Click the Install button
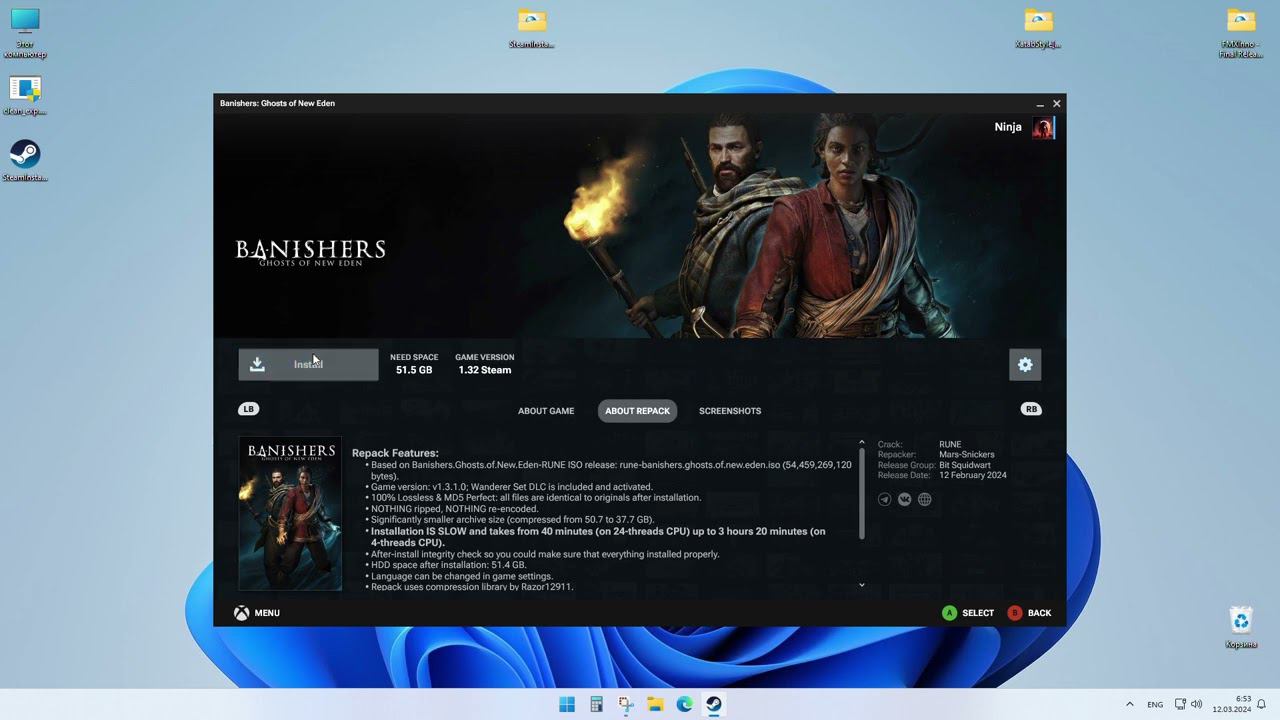Viewport: 1280px width, 720px height. point(308,364)
